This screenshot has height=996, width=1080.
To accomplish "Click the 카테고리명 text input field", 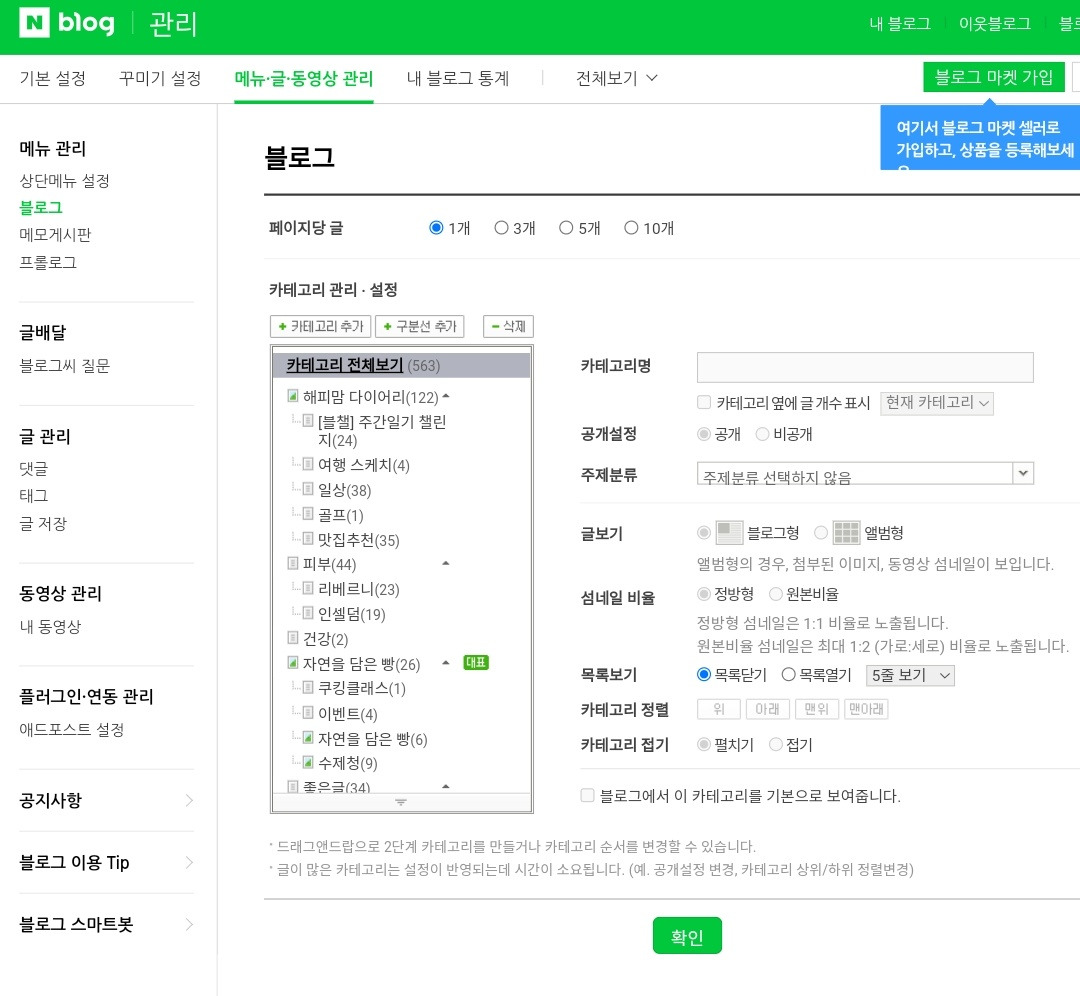I will [x=864, y=367].
